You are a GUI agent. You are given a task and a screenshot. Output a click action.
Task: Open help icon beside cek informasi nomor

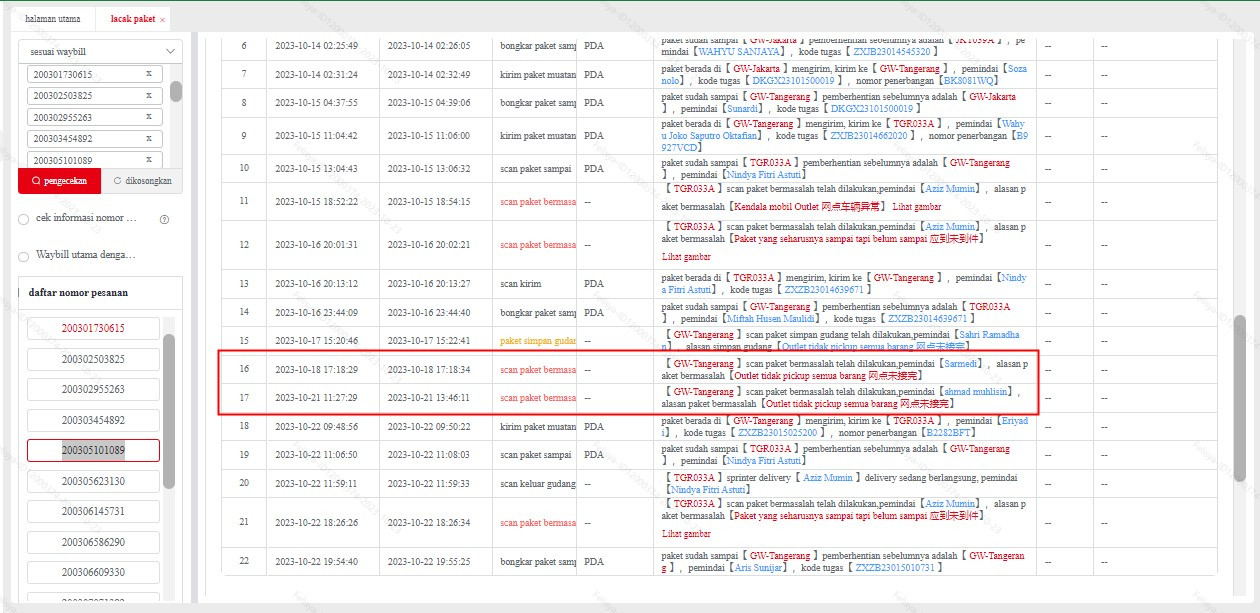164,219
